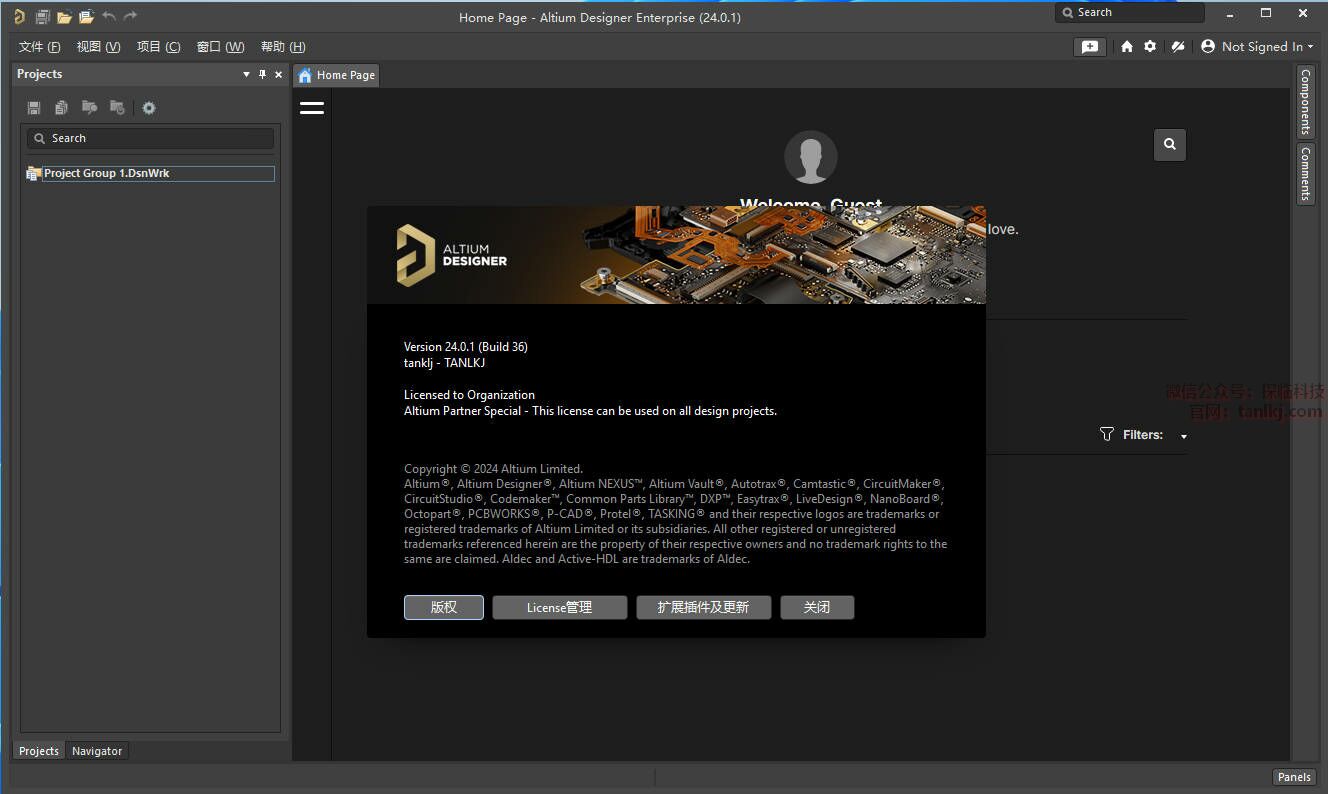Open the Components side panel tab

coord(1305,102)
